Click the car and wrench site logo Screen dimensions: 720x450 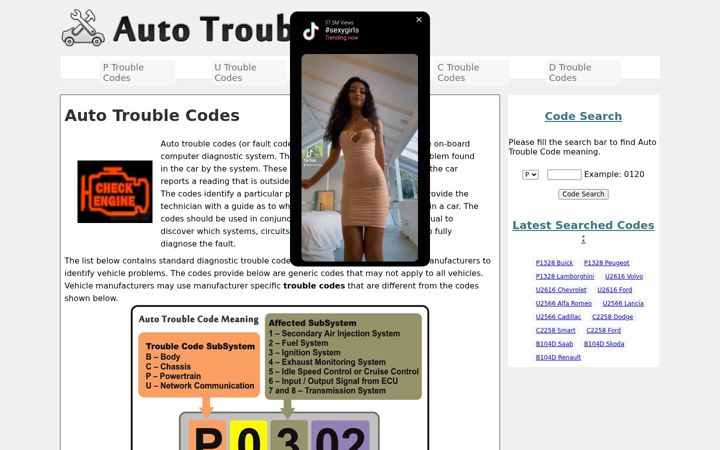coord(83,28)
